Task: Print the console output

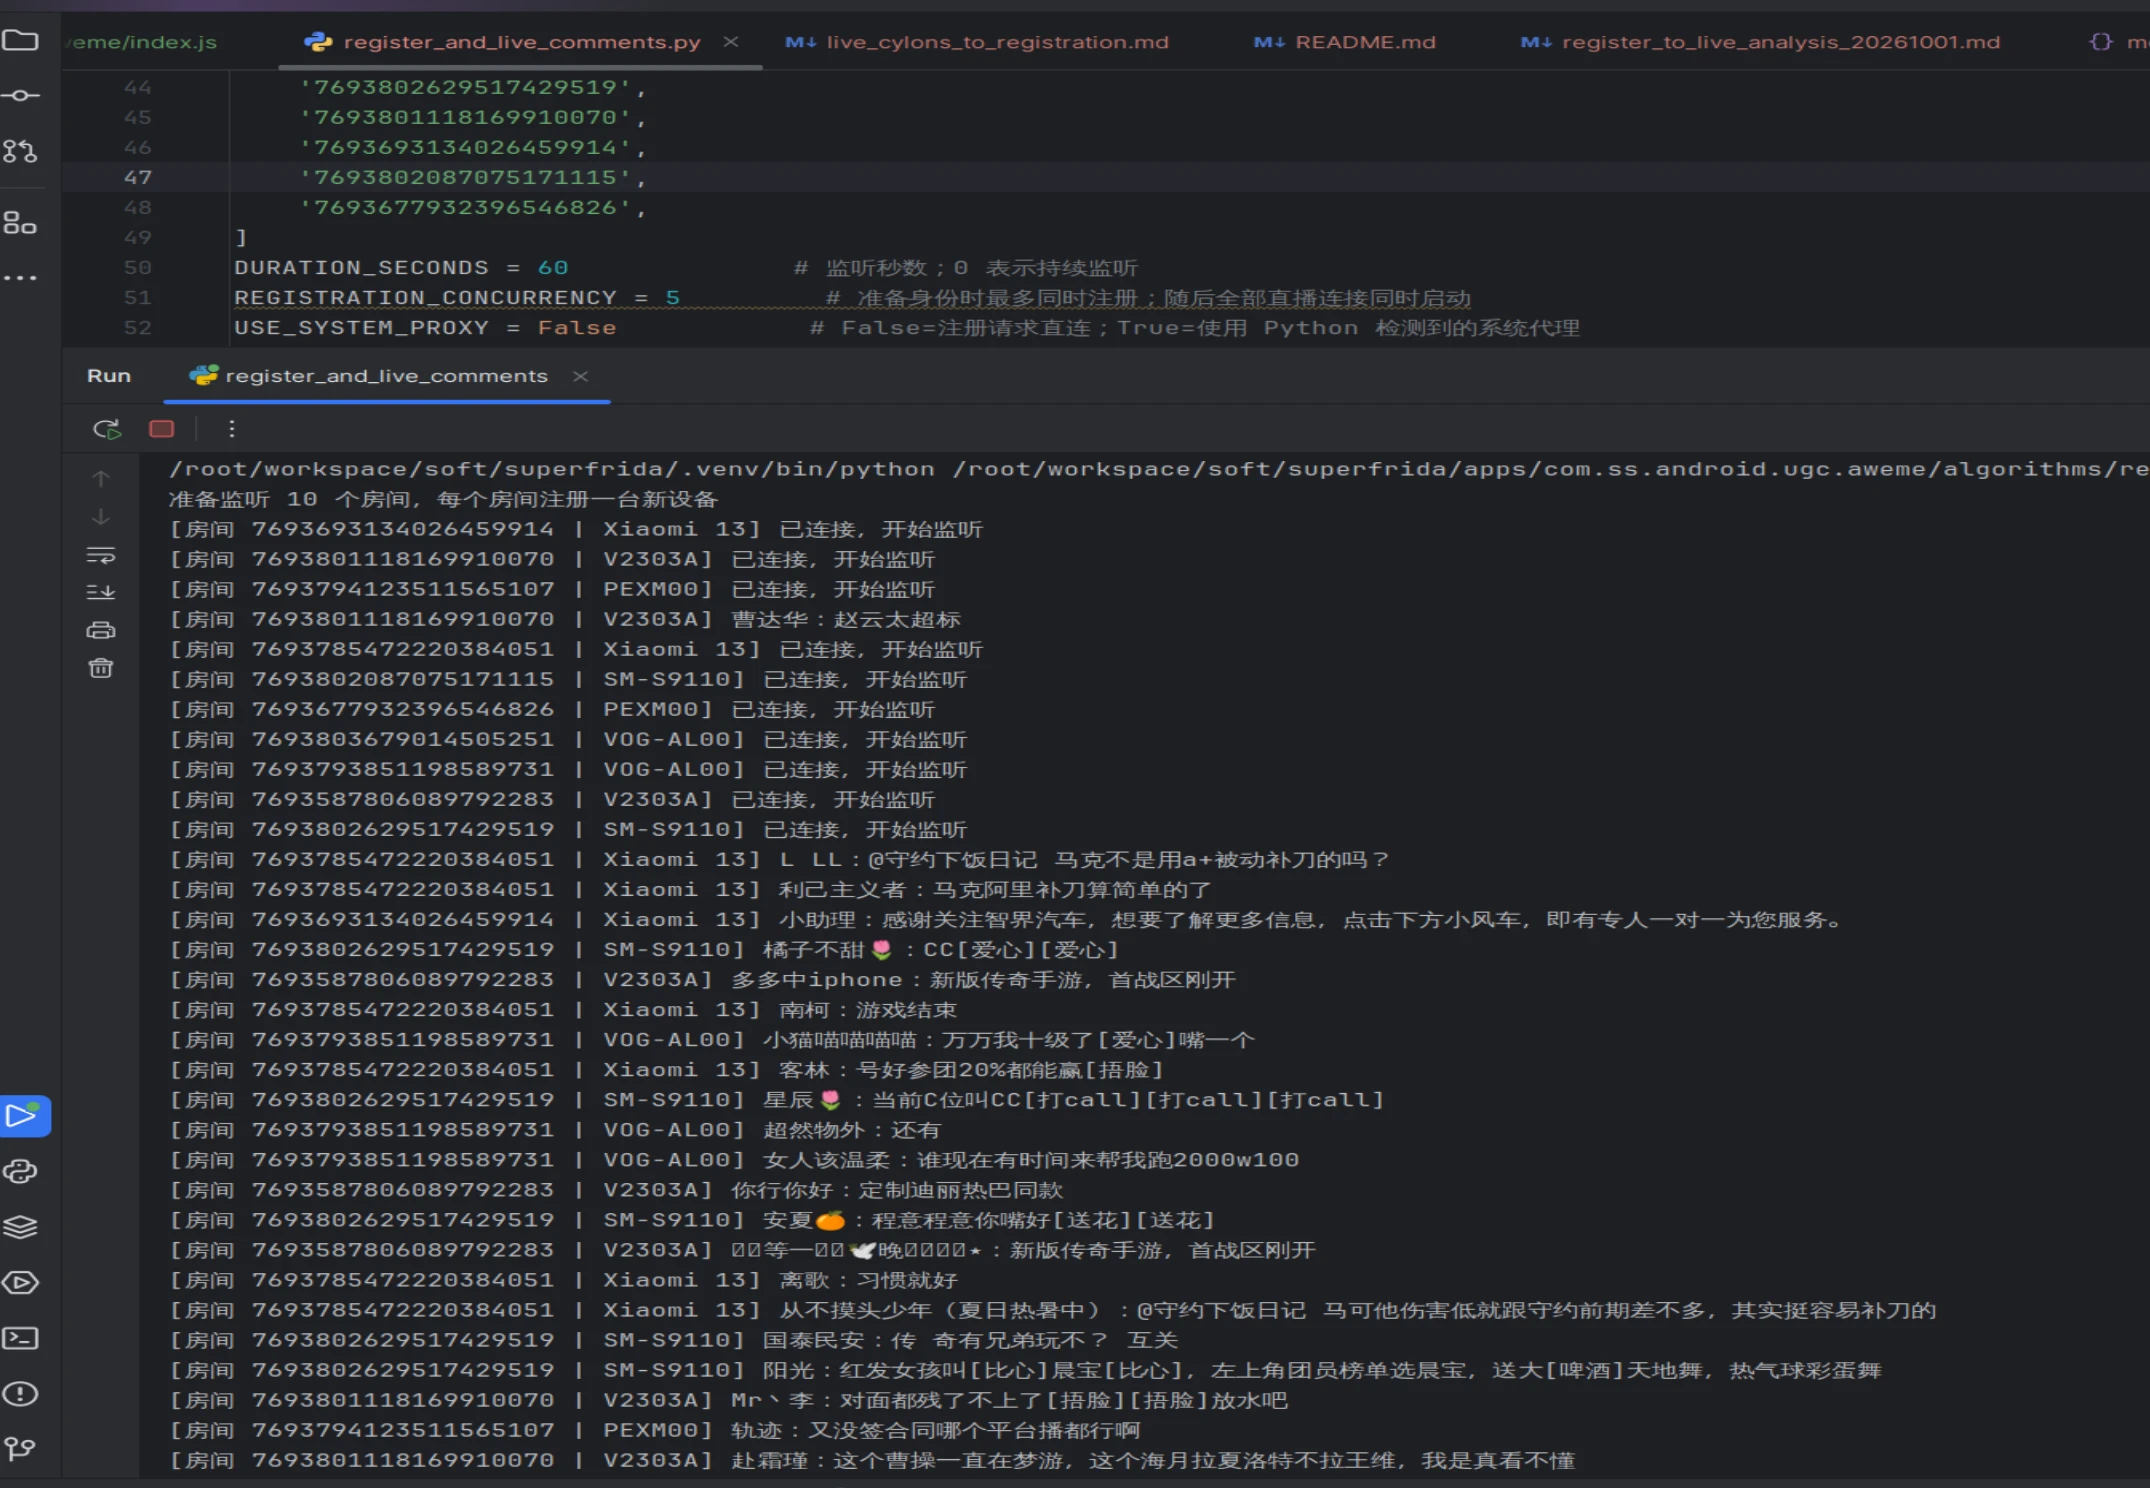Action: click(x=101, y=630)
